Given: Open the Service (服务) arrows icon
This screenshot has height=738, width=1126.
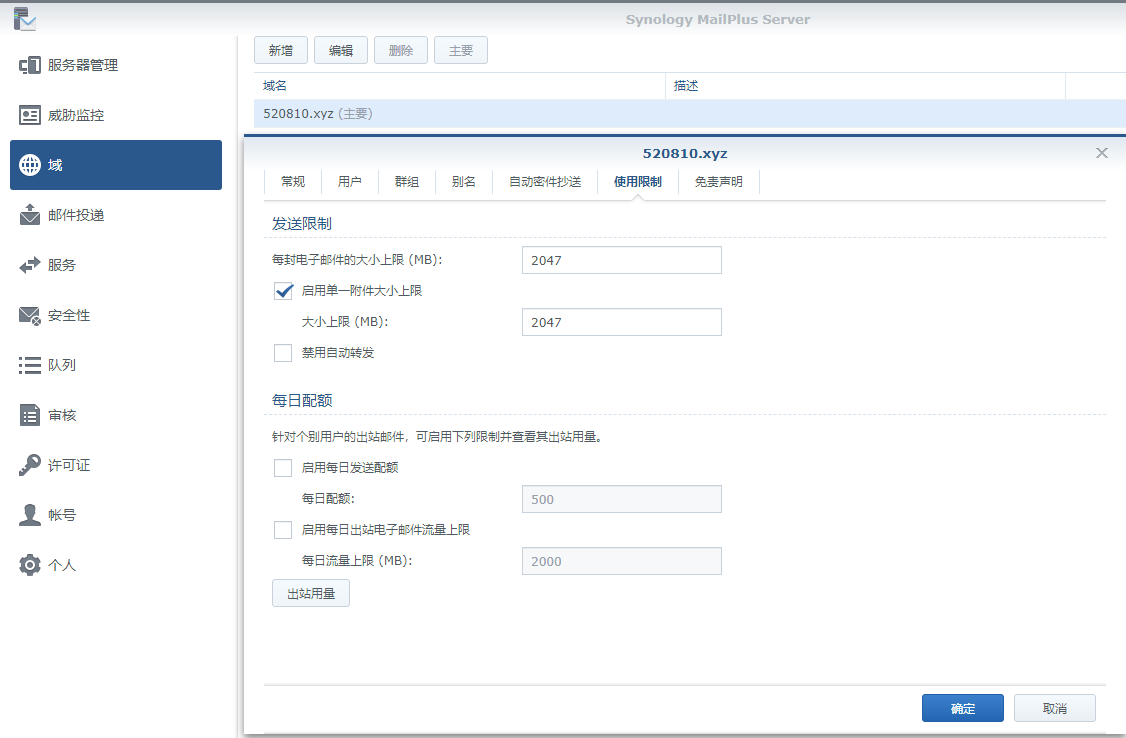Looking at the screenshot, I should (x=30, y=265).
